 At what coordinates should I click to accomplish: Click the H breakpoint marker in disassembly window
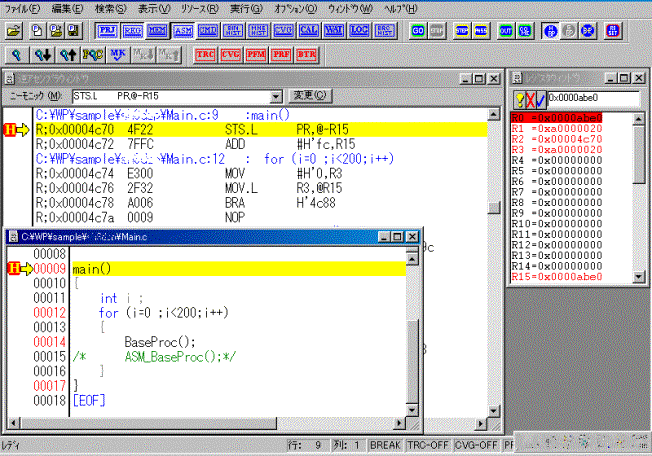(9, 130)
